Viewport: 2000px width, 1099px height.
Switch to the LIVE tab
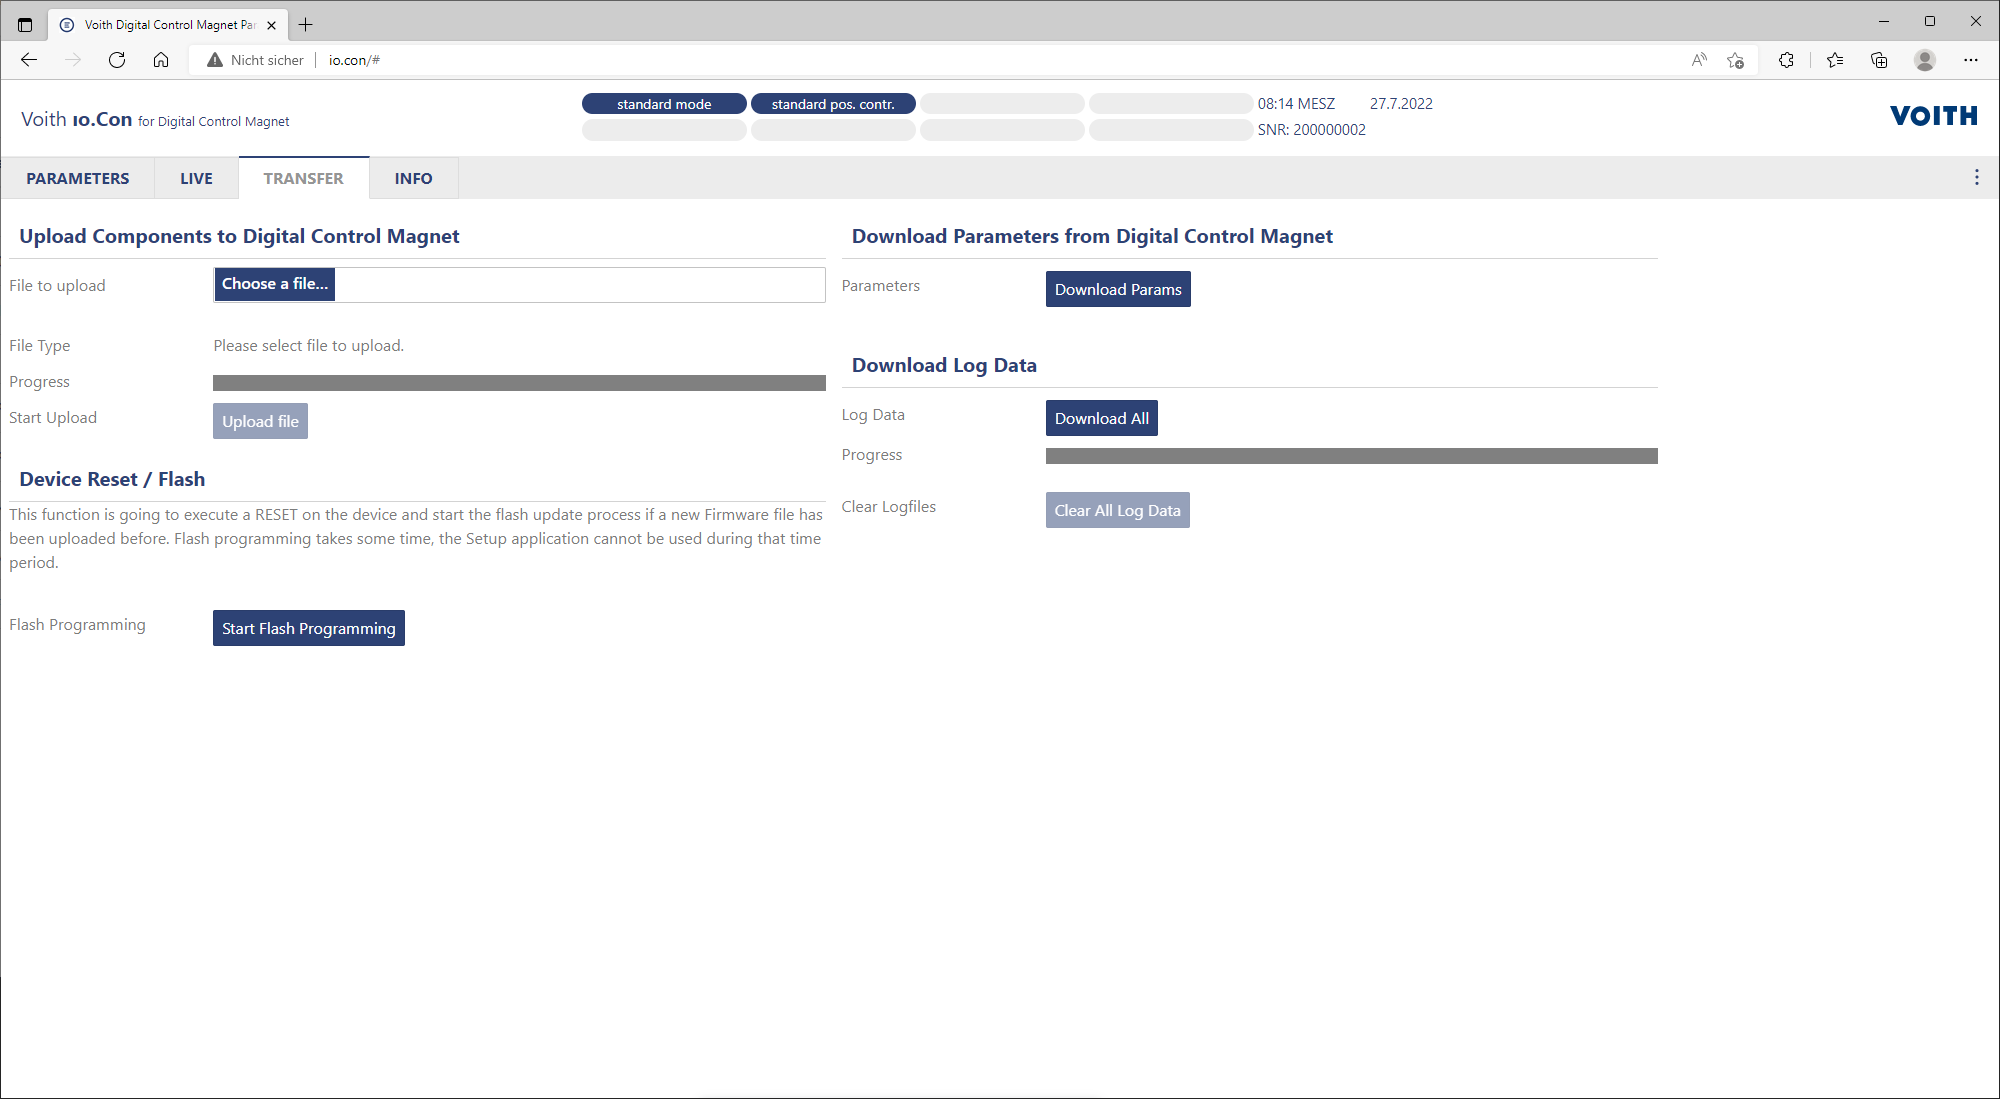[x=195, y=177]
